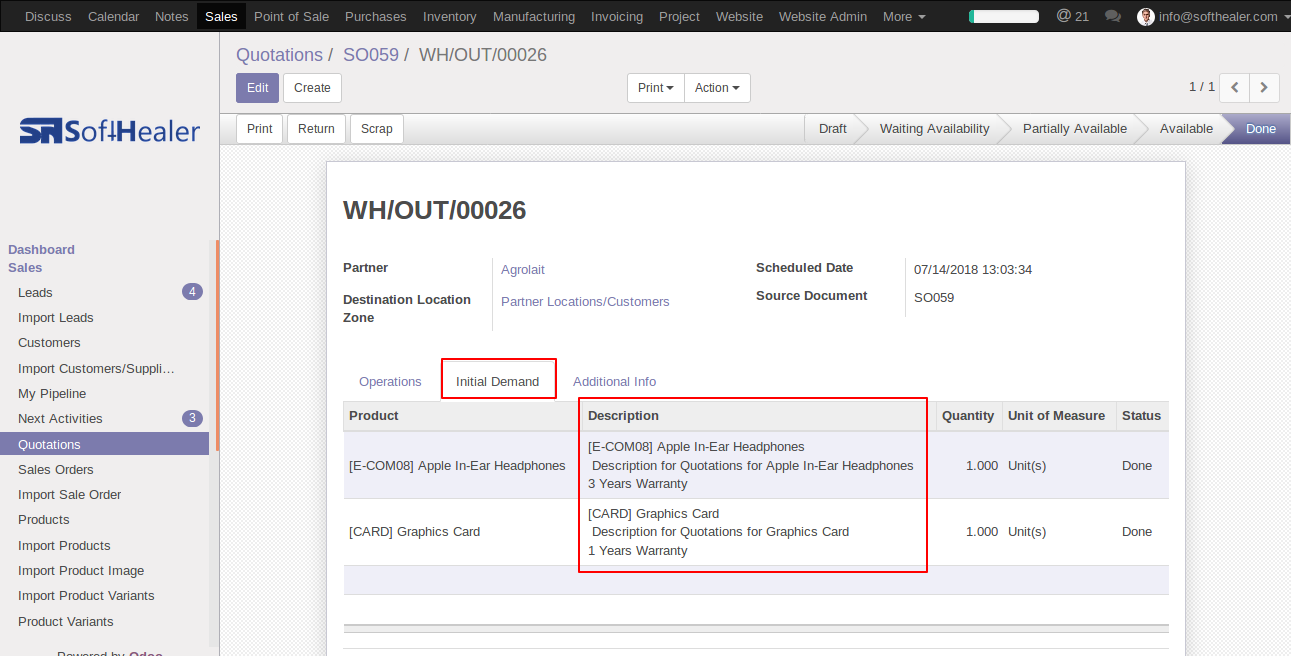Open the Purchases menu
This screenshot has width=1291, height=656.
[x=375, y=16]
